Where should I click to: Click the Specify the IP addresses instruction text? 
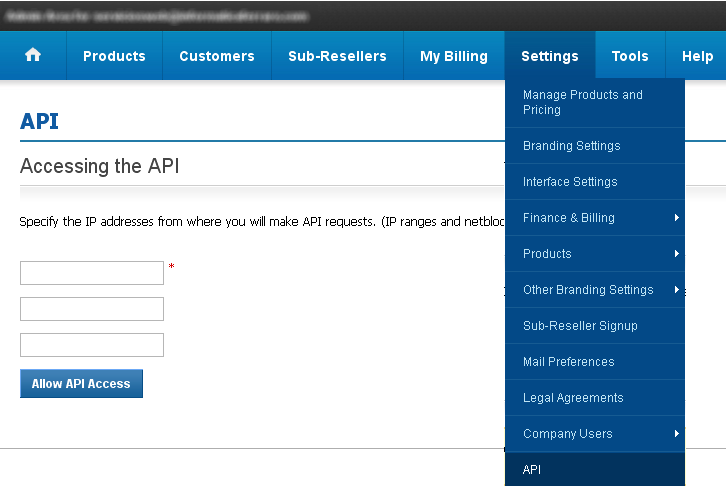pos(262,222)
